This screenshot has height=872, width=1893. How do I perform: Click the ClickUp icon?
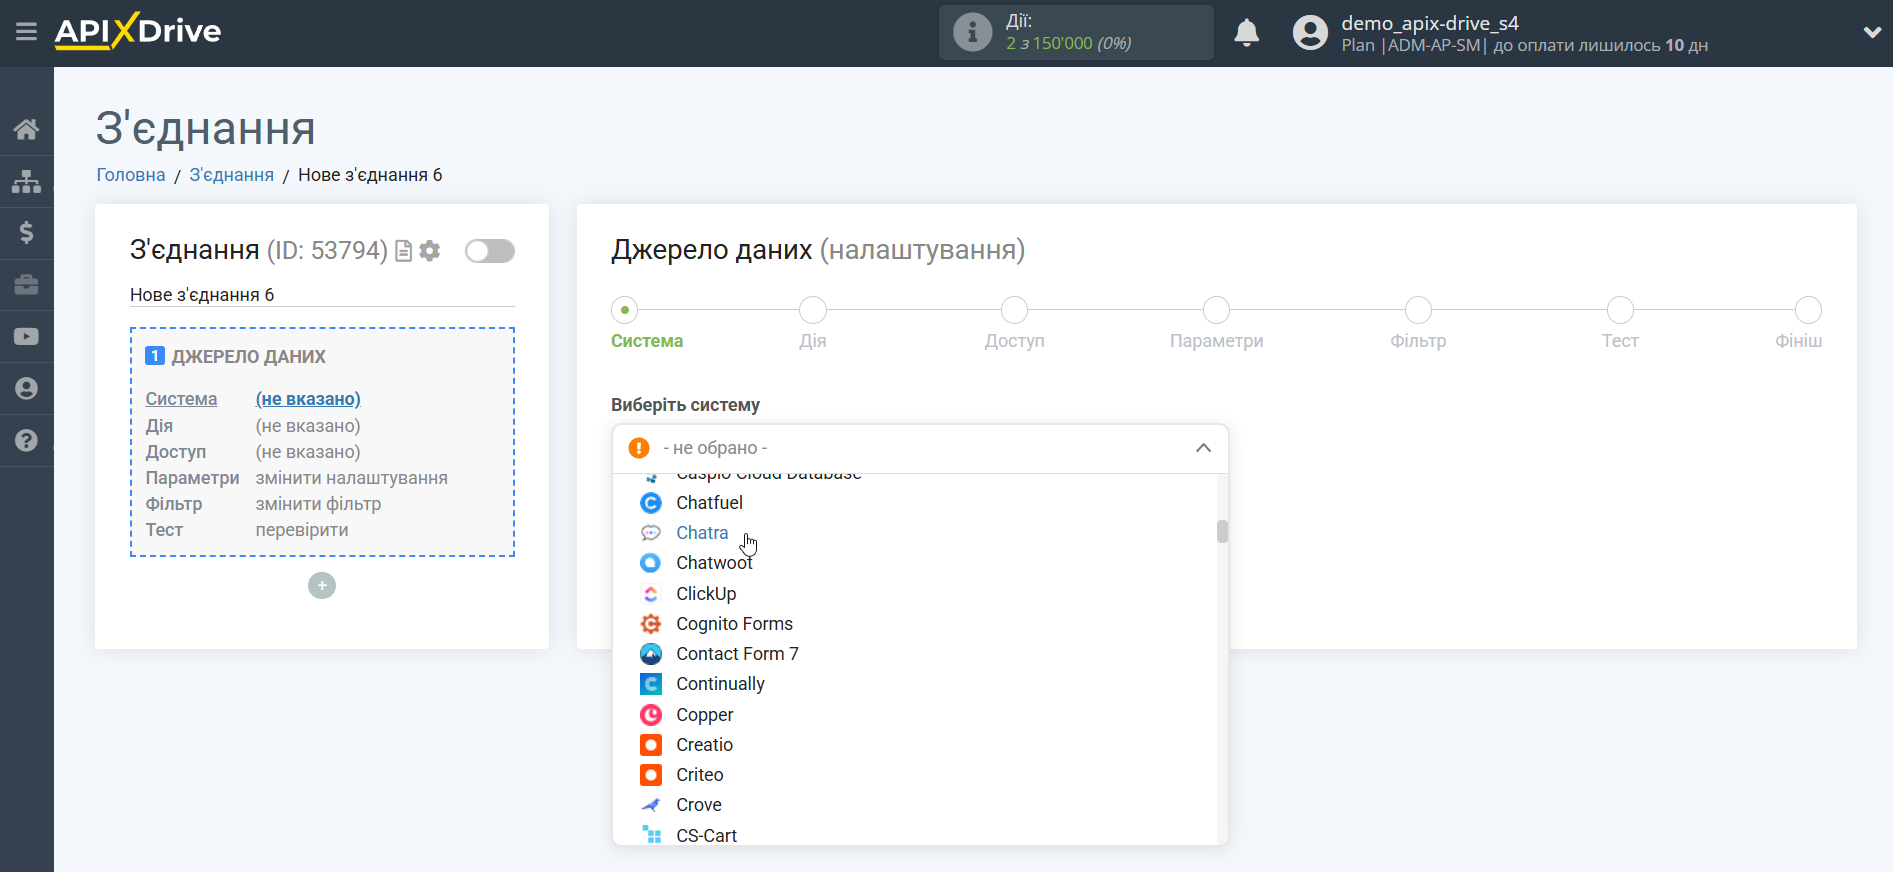tap(651, 594)
